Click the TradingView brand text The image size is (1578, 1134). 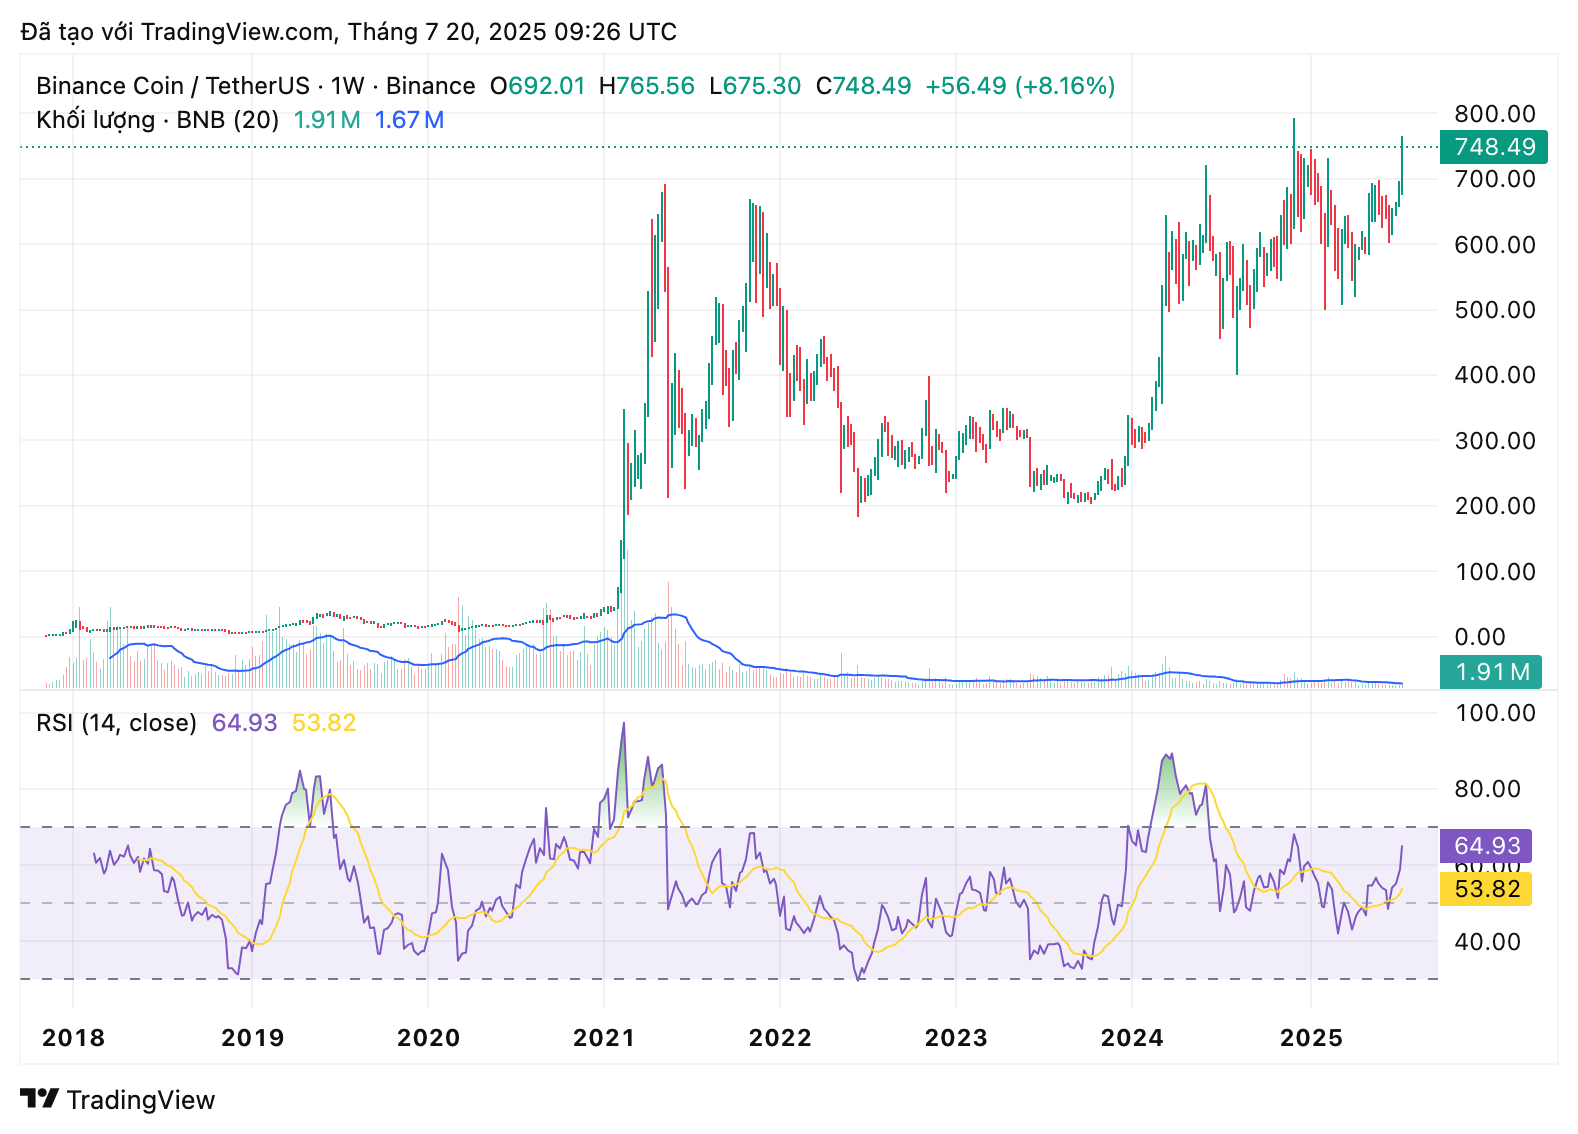(141, 1100)
